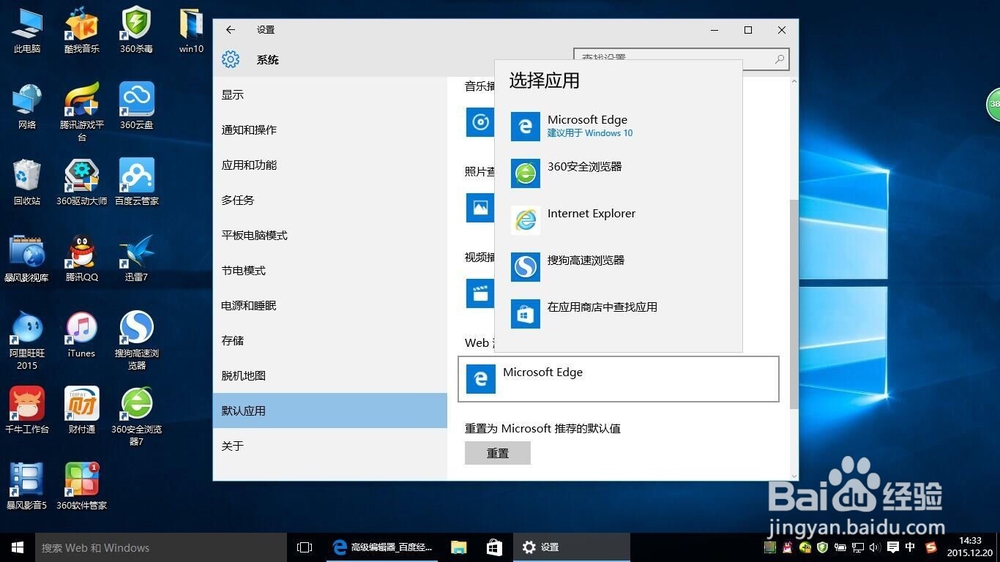
Task: Select 暴风影视库 desktop icon
Action: tap(27, 258)
